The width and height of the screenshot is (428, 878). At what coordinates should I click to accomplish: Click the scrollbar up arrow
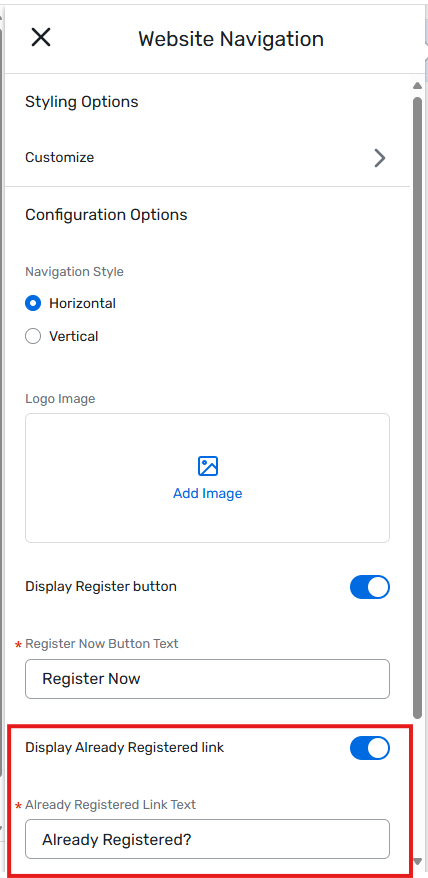tap(417, 86)
